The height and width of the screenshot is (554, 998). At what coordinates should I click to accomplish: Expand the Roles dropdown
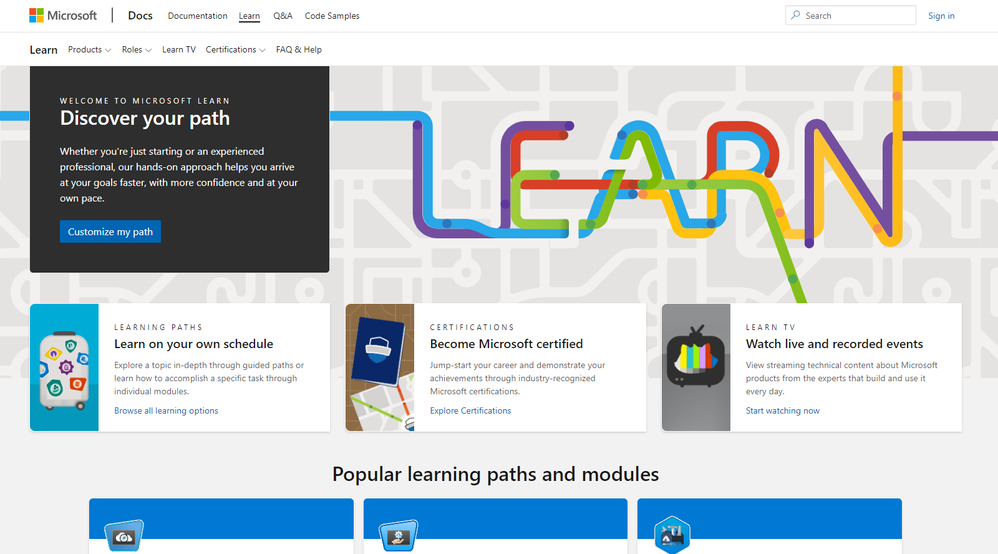click(x=136, y=50)
